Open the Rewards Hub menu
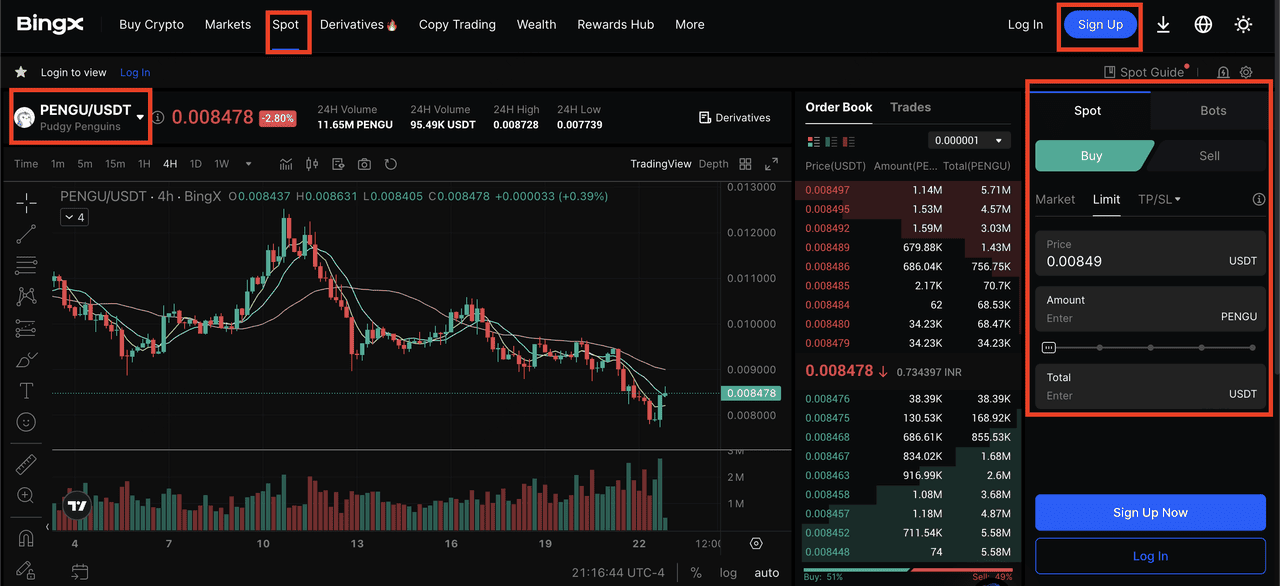The width and height of the screenshot is (1280, 586). pos(615,25)
